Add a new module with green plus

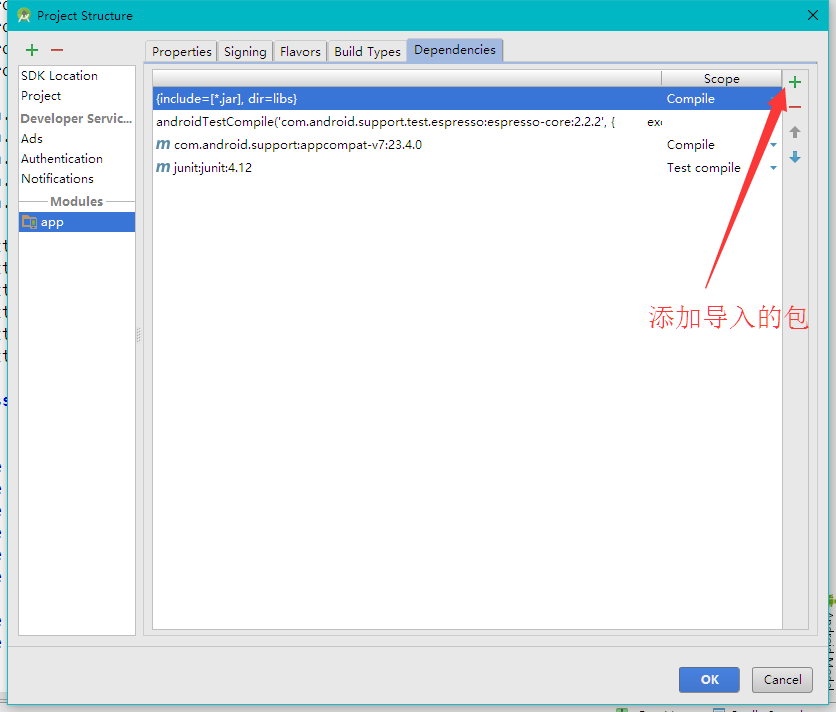(x=32, y=50)
